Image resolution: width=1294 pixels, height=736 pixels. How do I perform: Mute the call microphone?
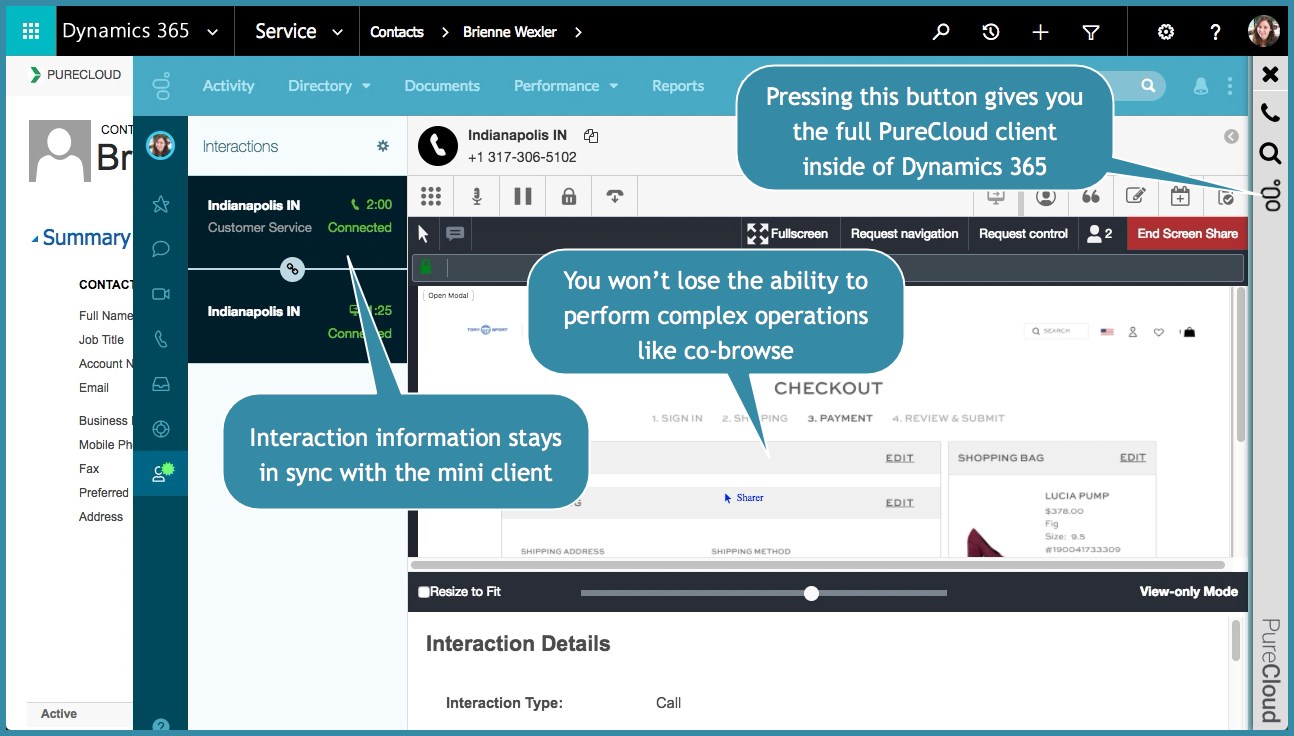point(477,196)
